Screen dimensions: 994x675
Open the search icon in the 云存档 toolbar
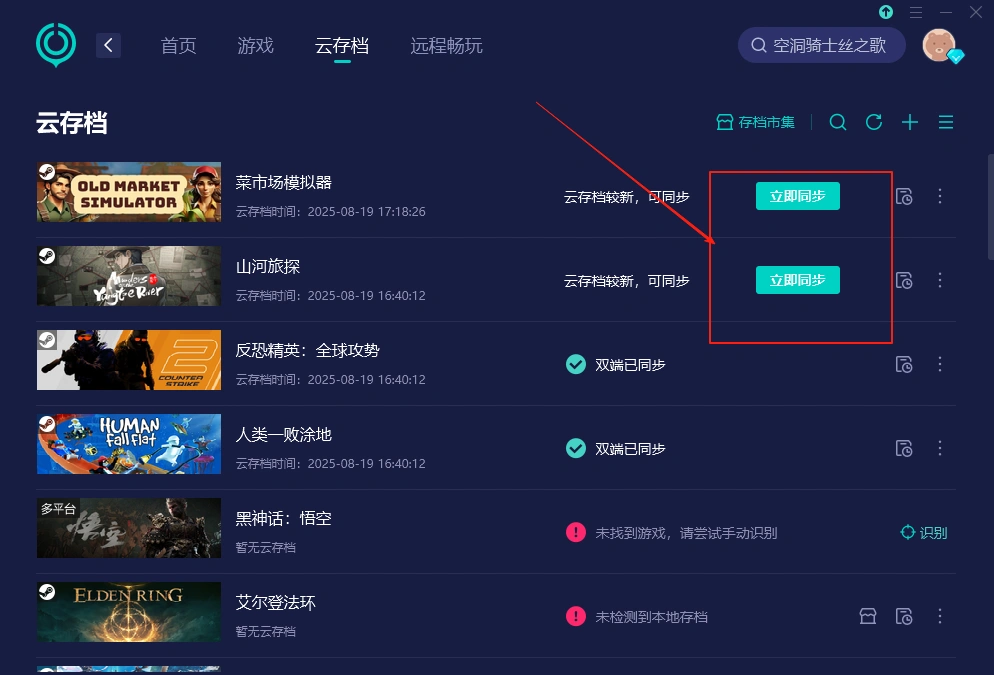[838, 122]
